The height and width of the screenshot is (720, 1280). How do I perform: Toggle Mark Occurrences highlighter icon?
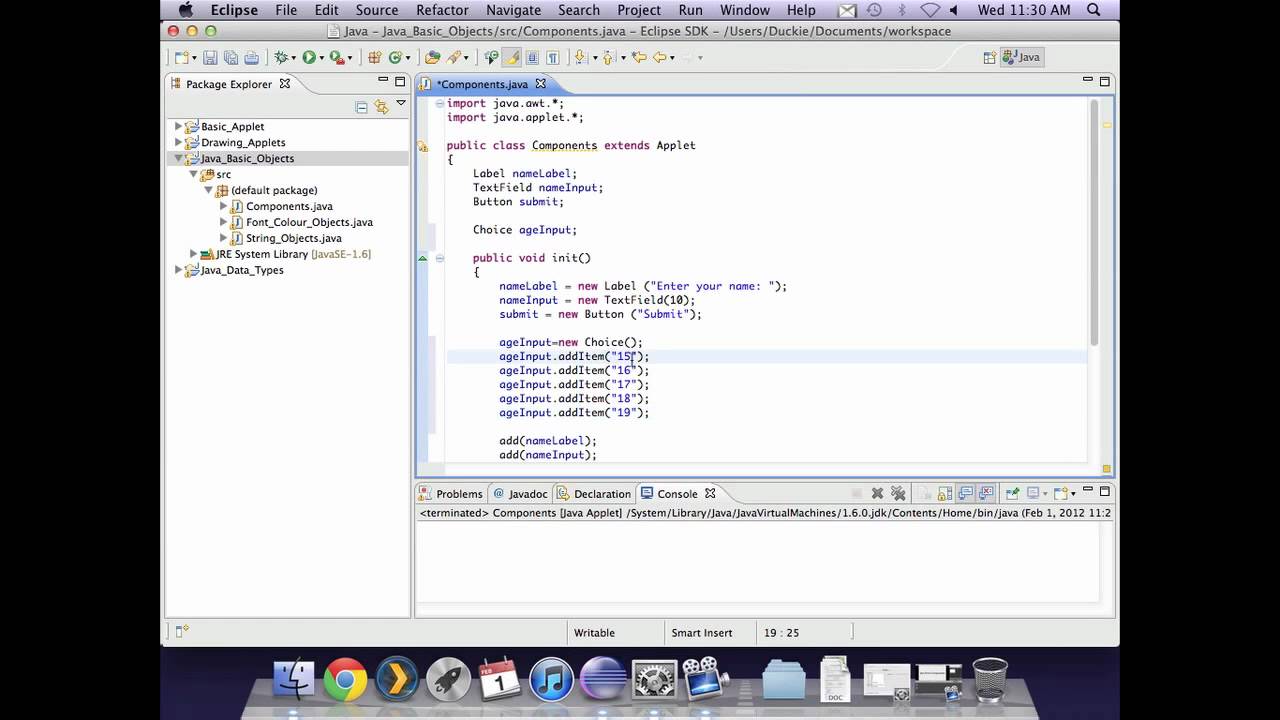coord(512,57)
